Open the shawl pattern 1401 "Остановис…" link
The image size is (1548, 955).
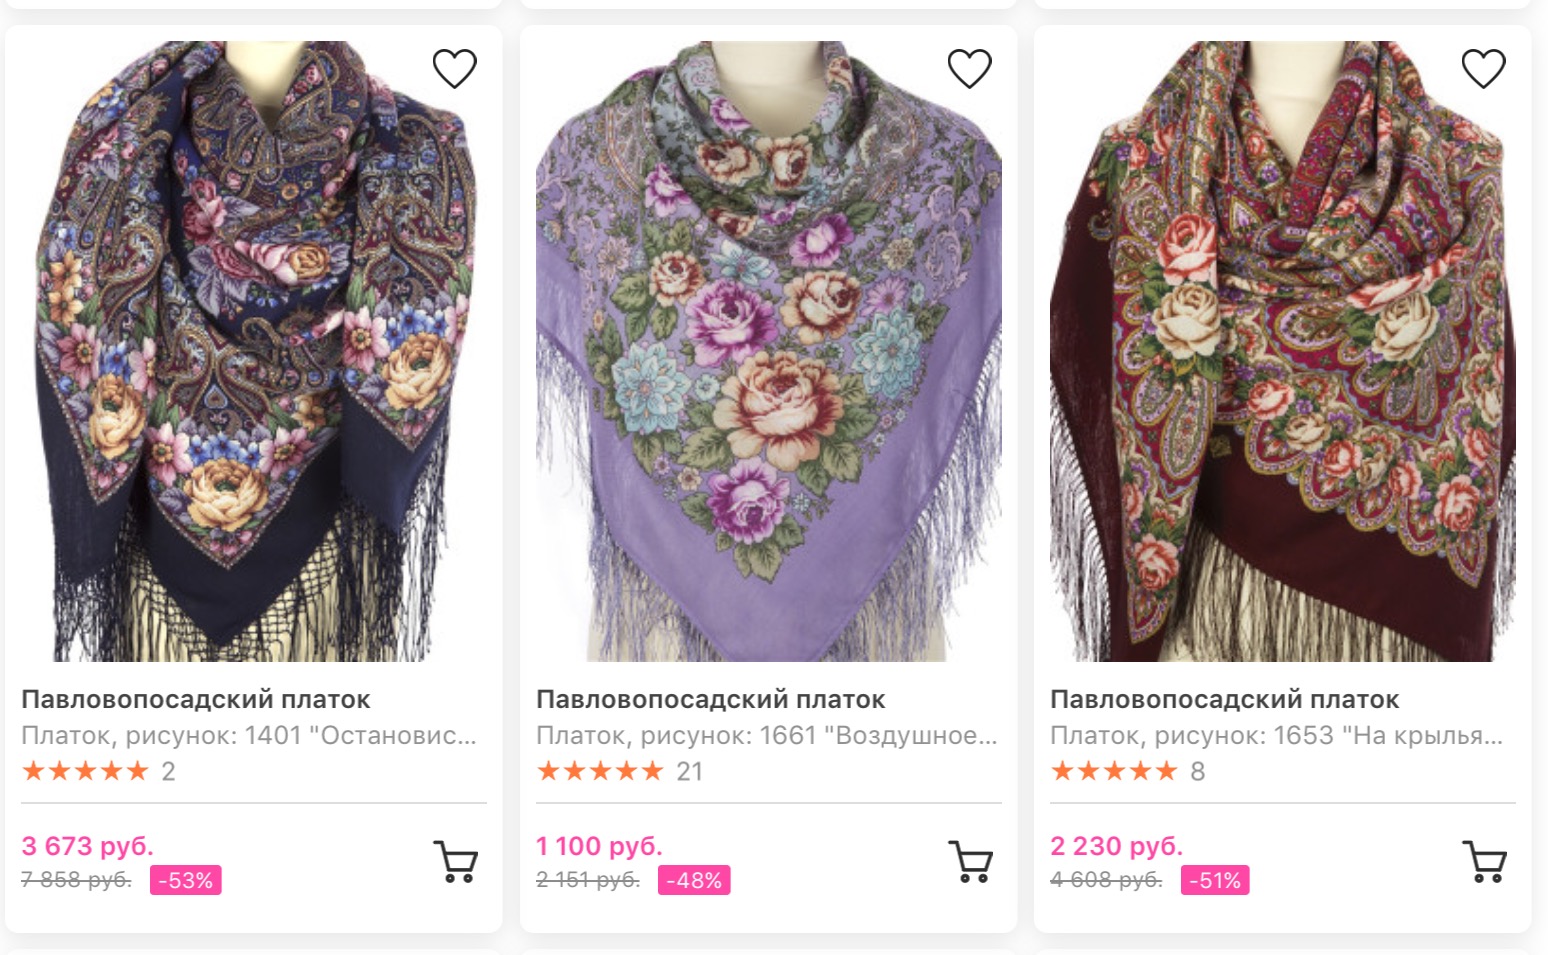click(249, 736)
